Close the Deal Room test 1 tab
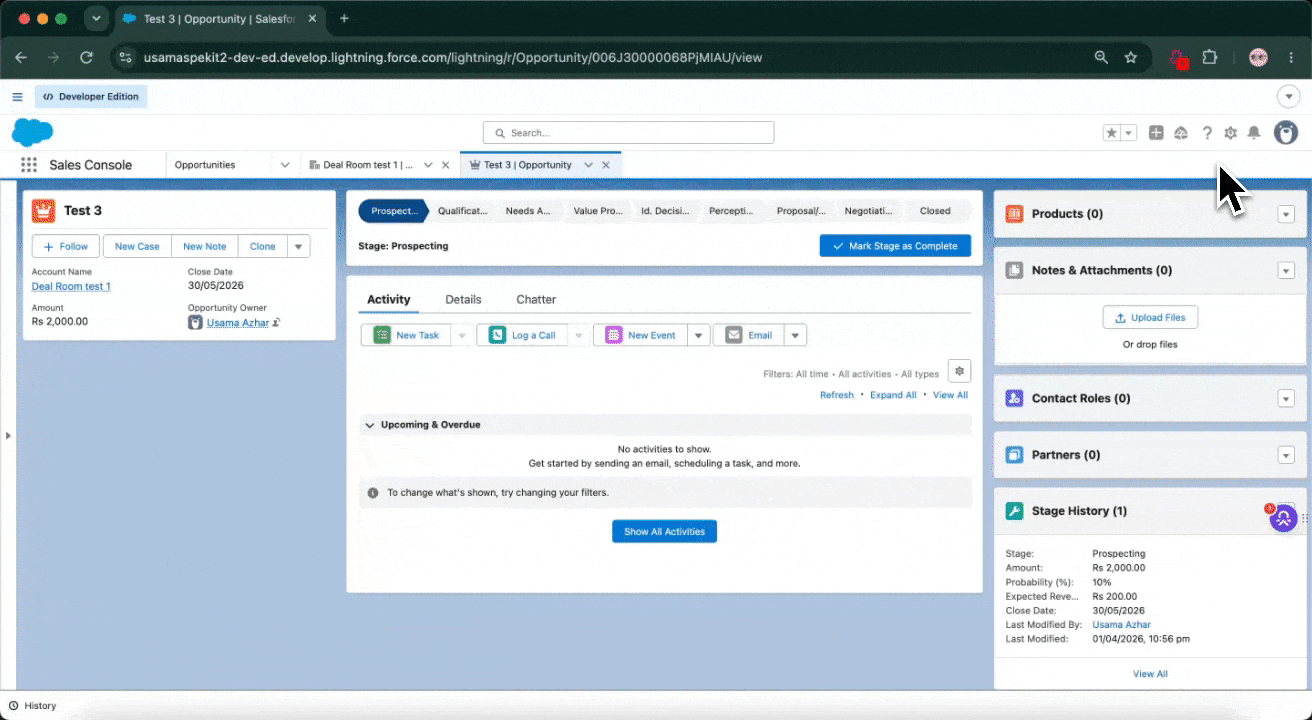The height and width of the screenshot is (720, 1312). pyautogui.click(x=445, y=165)
